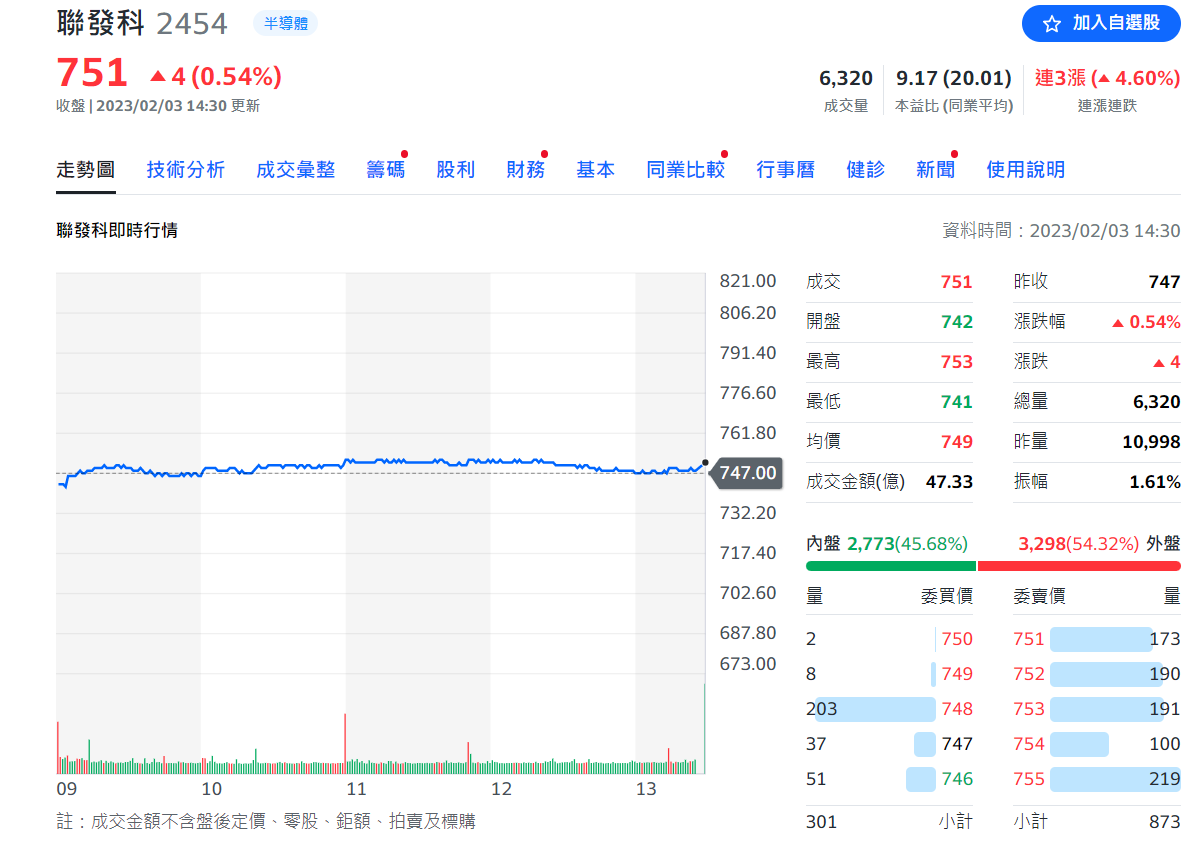Click ask price 752 row
1203x860 pixels.
point(1097,674)
